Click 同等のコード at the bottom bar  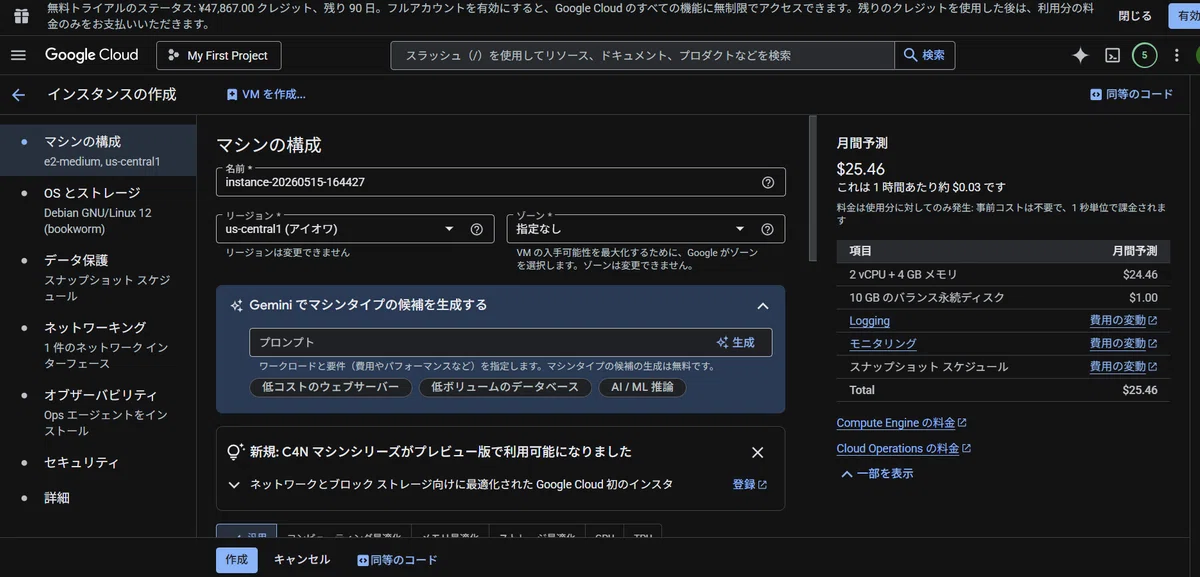tap(397, 560)
